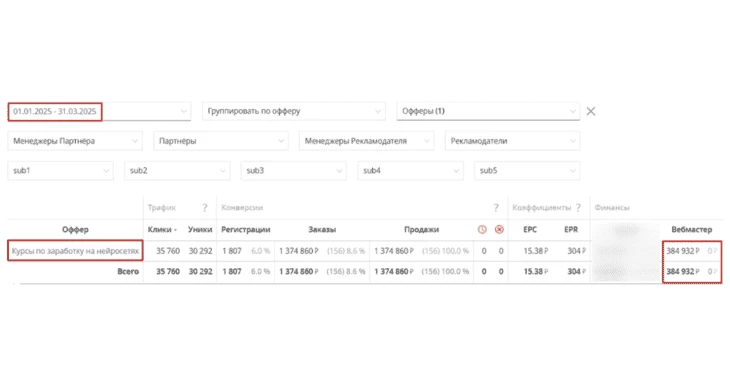Click the 'Вебмастер' column header
Image resolution: width=730 pixels, height=382 pixels.
tap(691, 229)
